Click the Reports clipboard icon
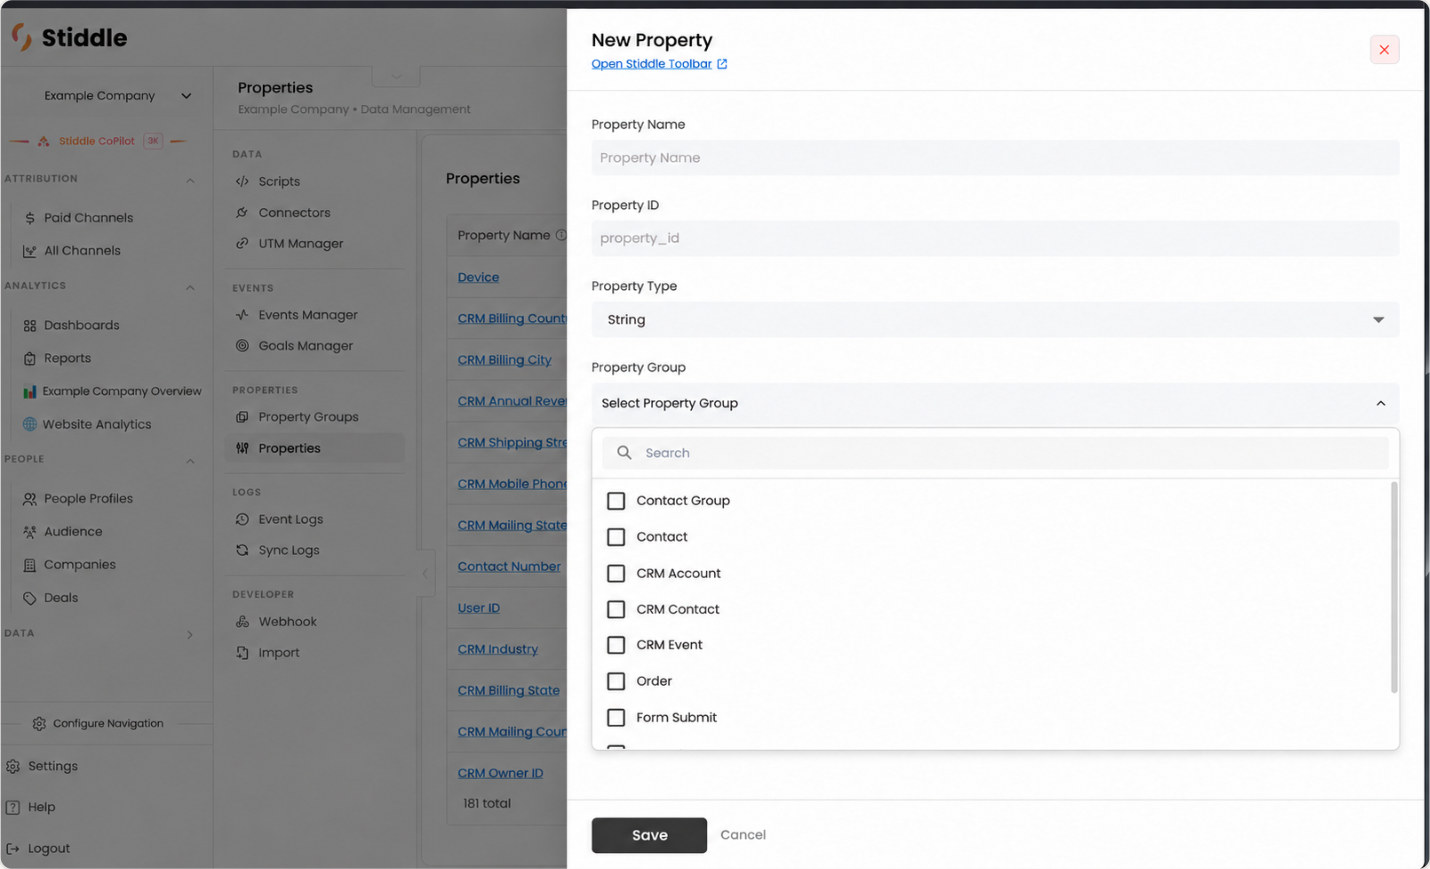 pyautogui.click(x=30, y=358)
